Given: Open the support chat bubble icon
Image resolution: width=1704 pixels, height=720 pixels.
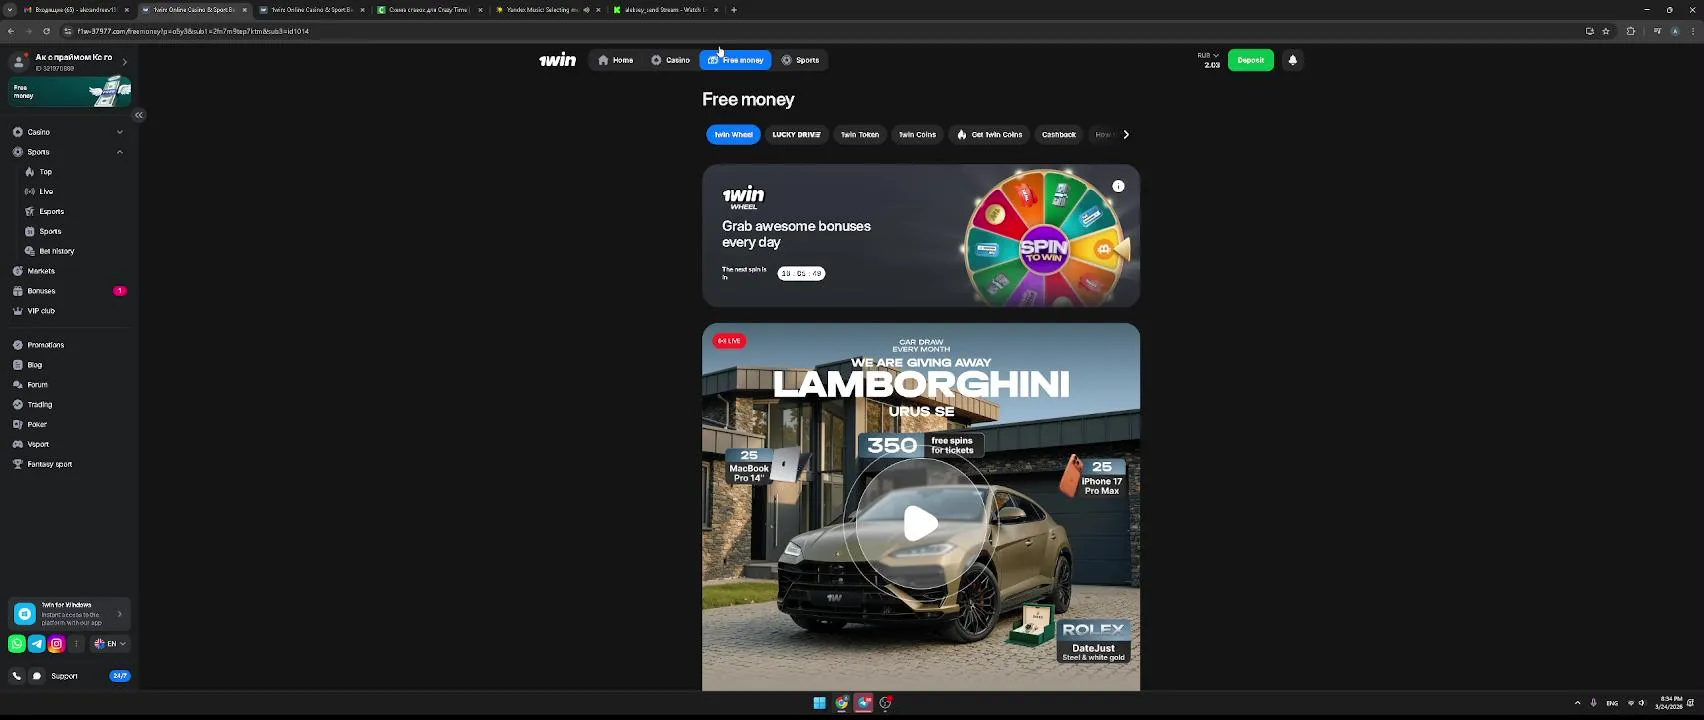Looking at the screenshot, I should tap(37, 676).
